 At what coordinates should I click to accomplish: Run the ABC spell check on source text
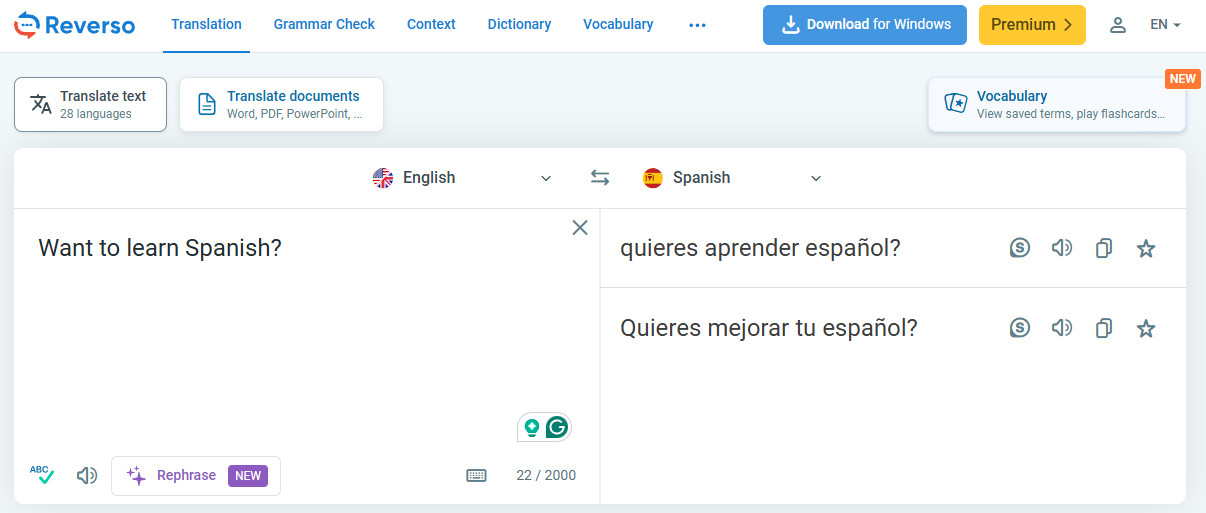(x=42, y=475)
